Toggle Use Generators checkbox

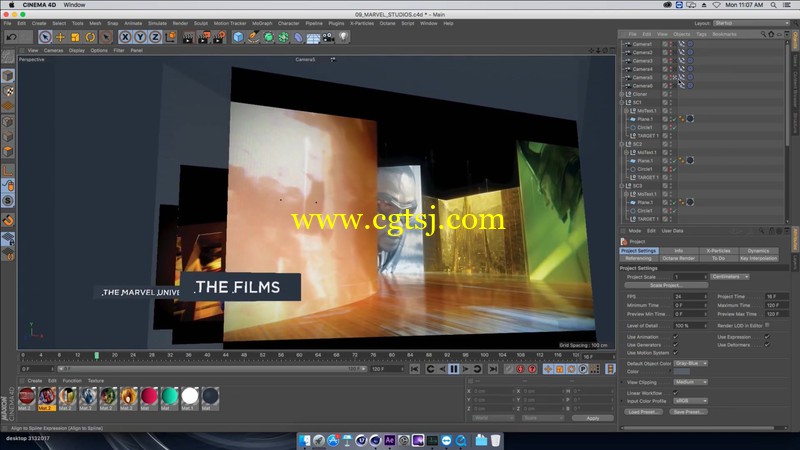pyautogui.click(x=676, y=345)
